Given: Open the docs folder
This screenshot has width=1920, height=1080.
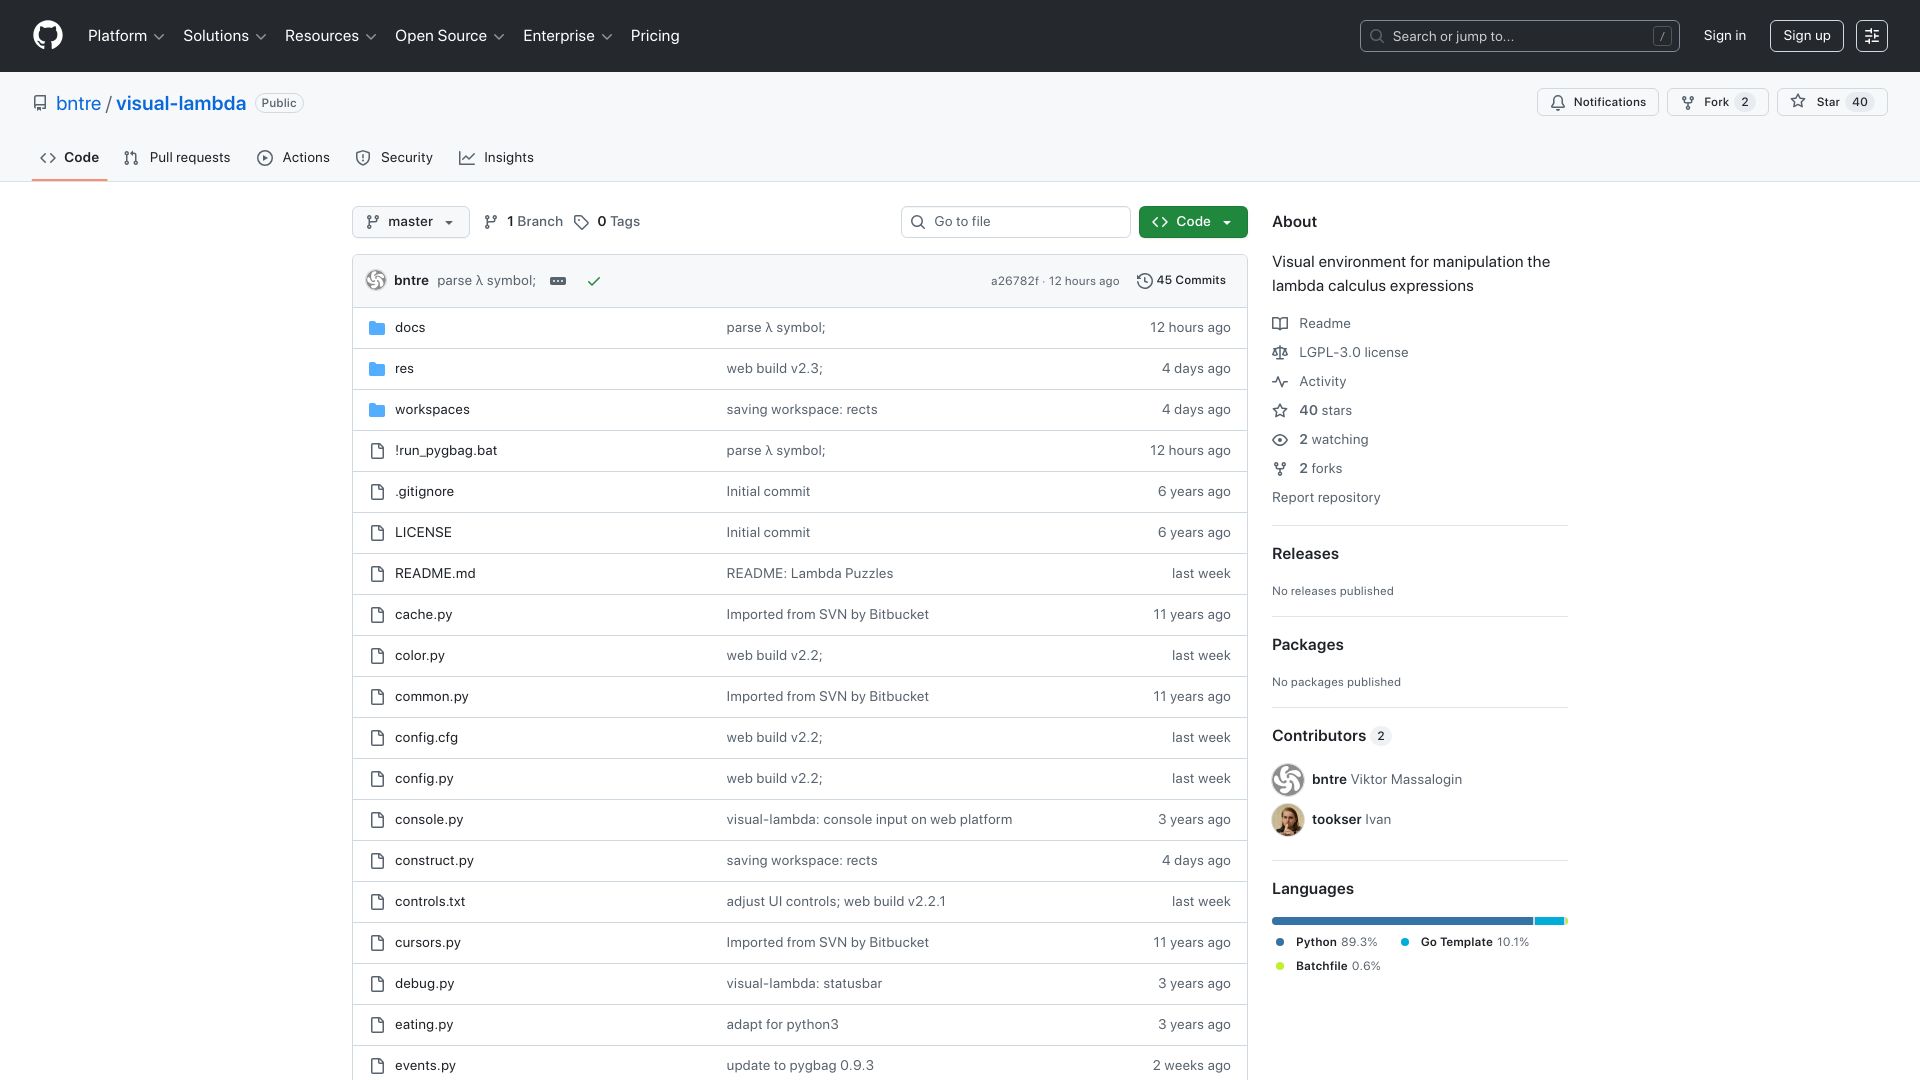Looking at the screenshot, I should [410, 328].
